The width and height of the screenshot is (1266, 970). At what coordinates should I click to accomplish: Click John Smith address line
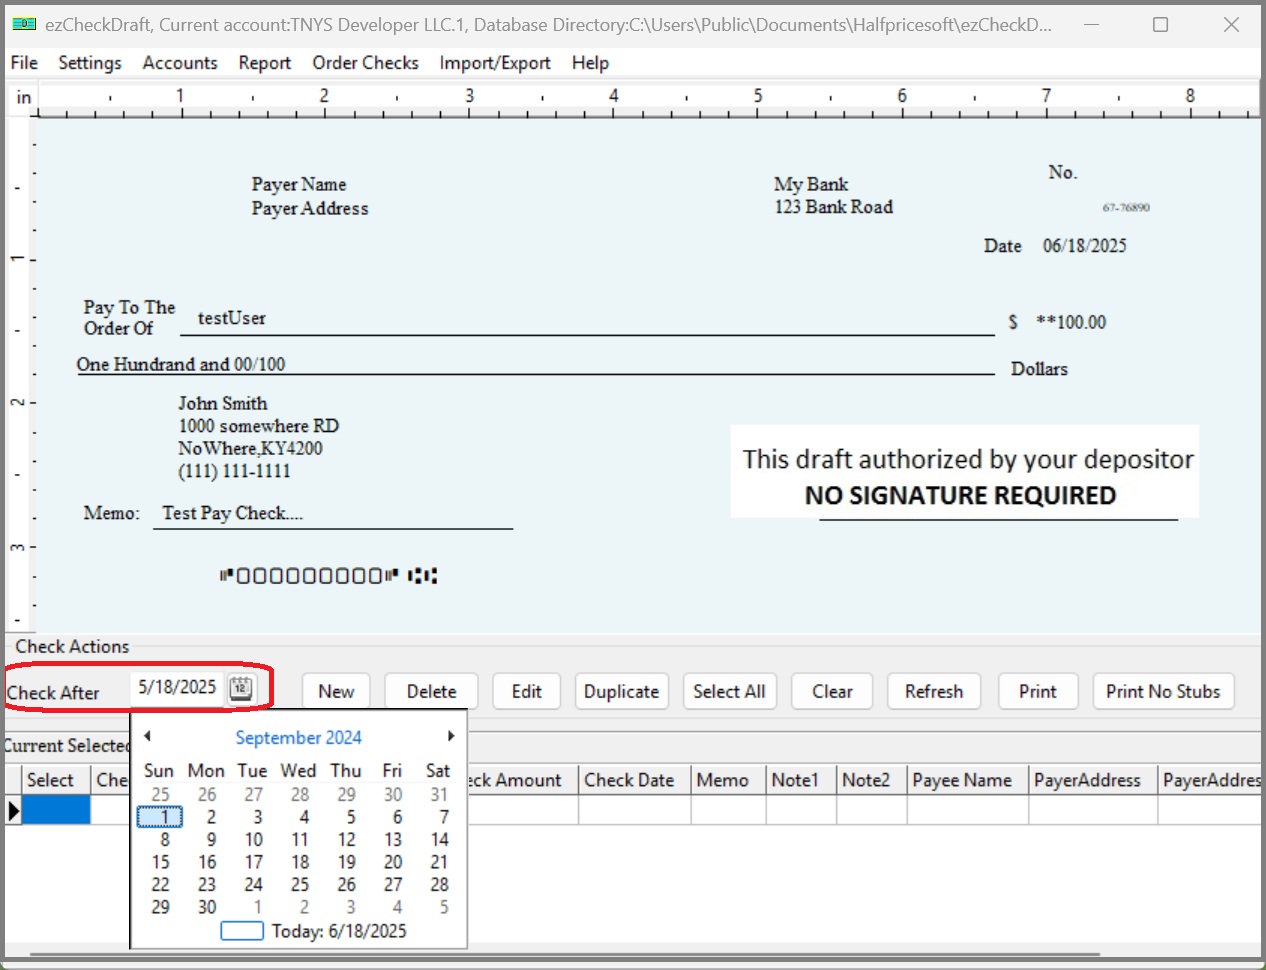(223, 403)
